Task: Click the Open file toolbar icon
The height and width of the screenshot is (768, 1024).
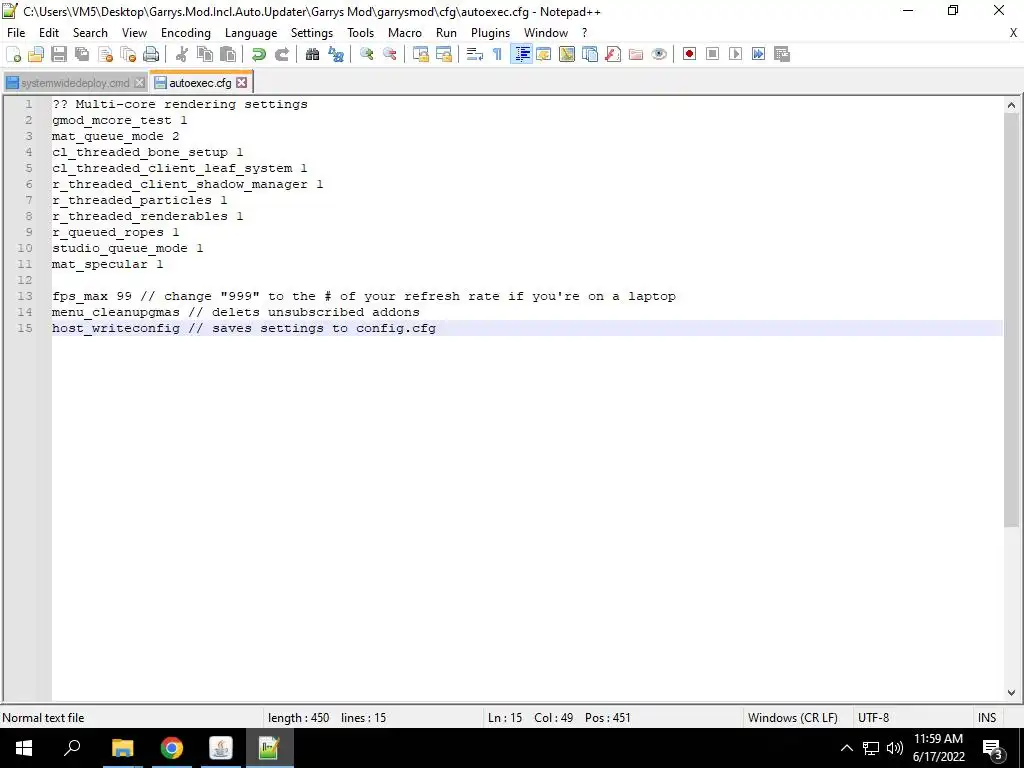Action: [36, 54]
